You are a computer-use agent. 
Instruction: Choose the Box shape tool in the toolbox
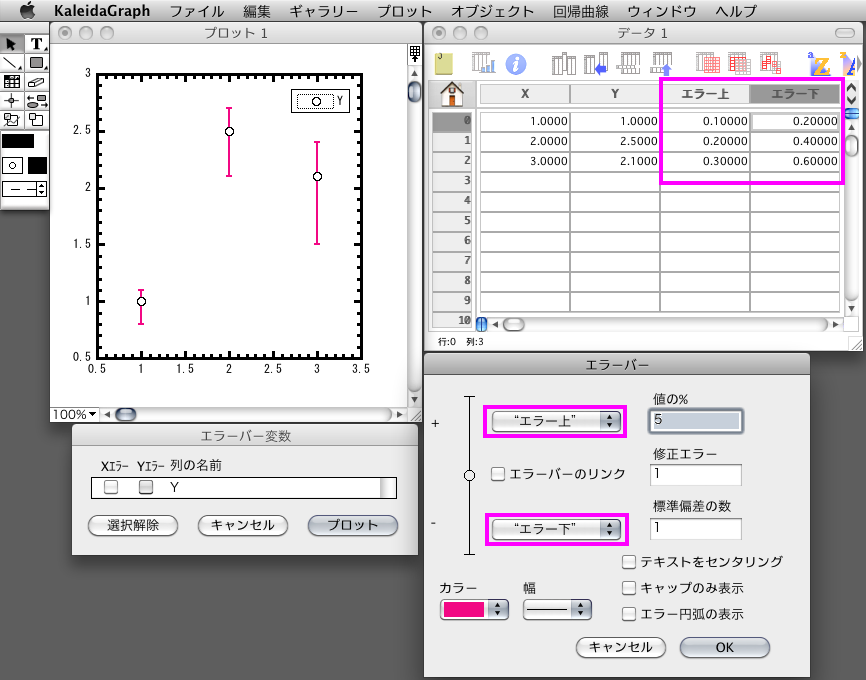click(x=36, y=63)
